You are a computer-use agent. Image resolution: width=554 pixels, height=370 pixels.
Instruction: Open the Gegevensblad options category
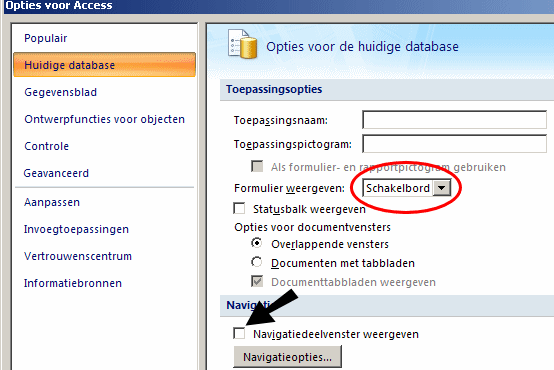[x=60, y=92]
